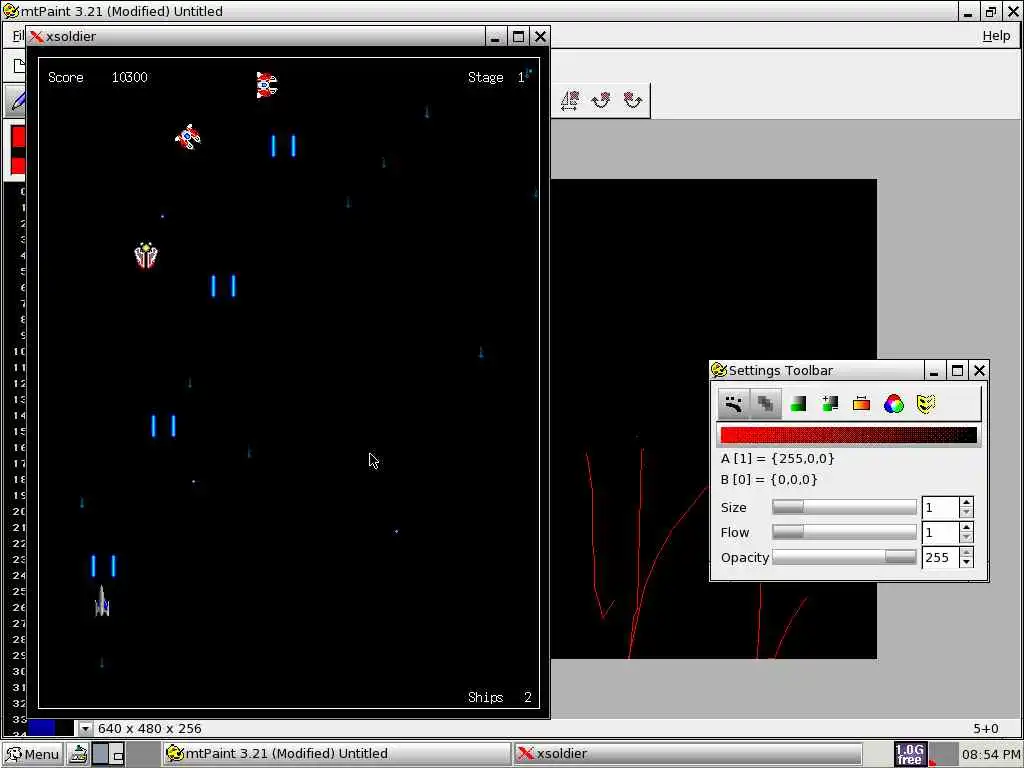Click the Size value input field

(940, 507)
